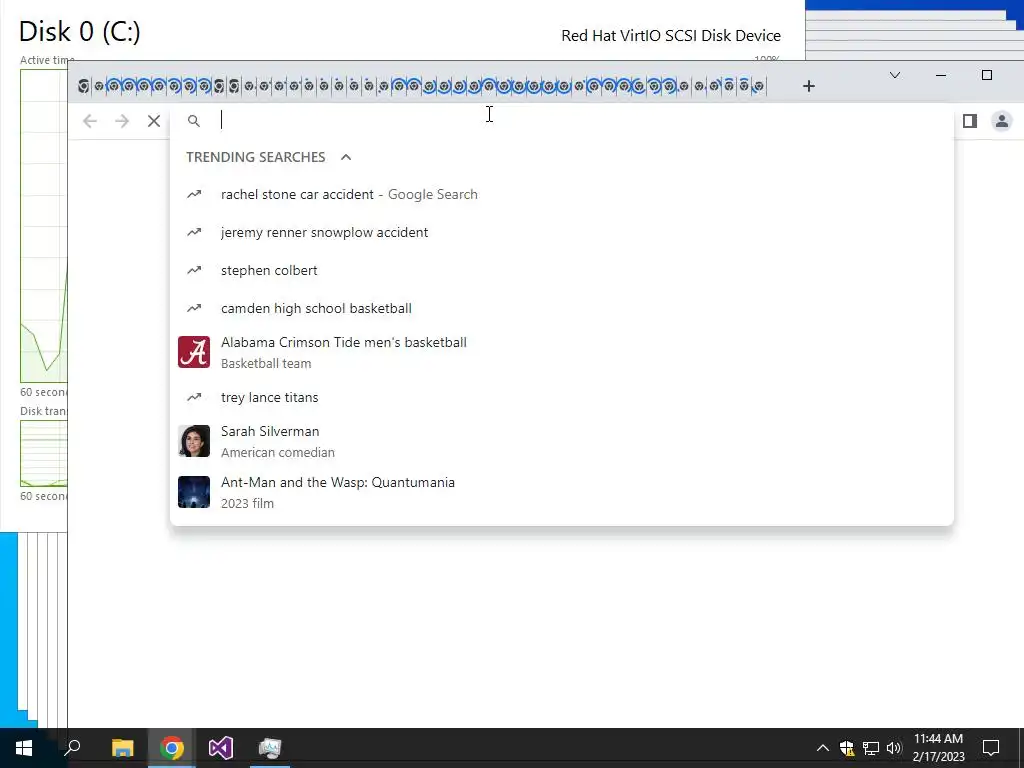Screen dimensions: 1024x768
Task: Select Alabama Crimson Tide men's basketball suggestion
Action: point(562,353)
